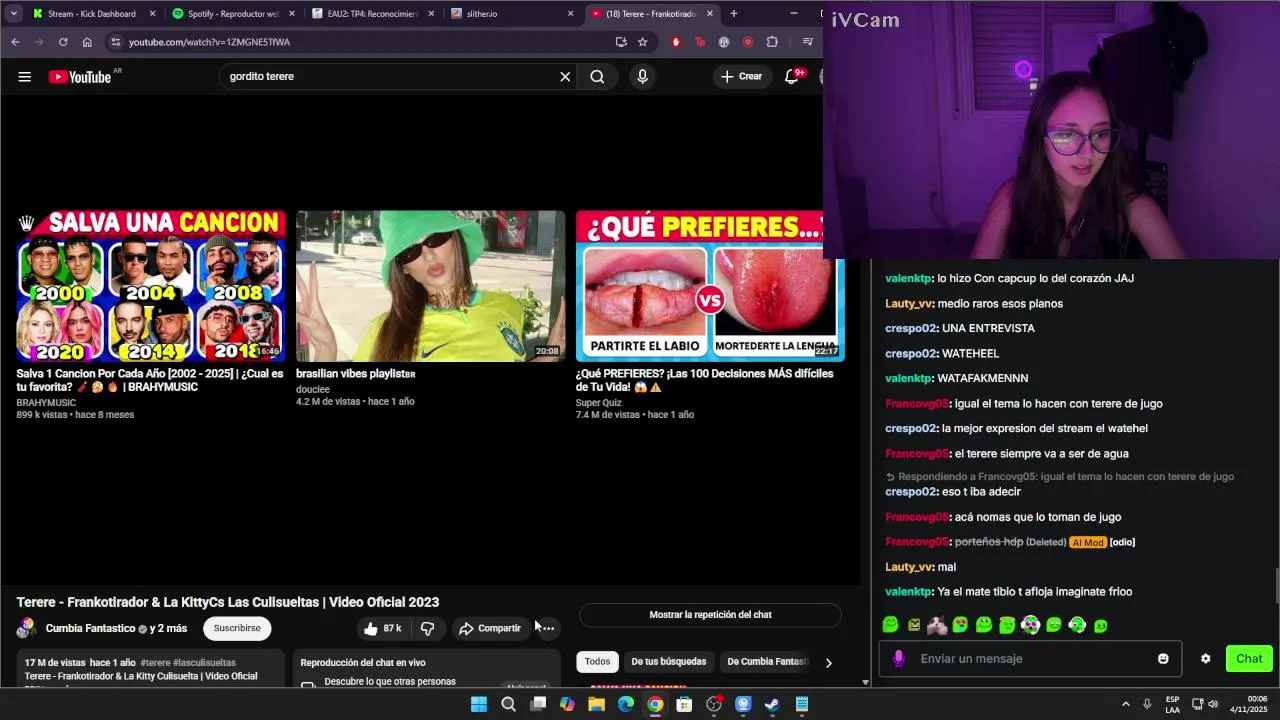Viewport: 1280px width, 720px height.
Task: Go back in the browser
Action: pos(15,42)
